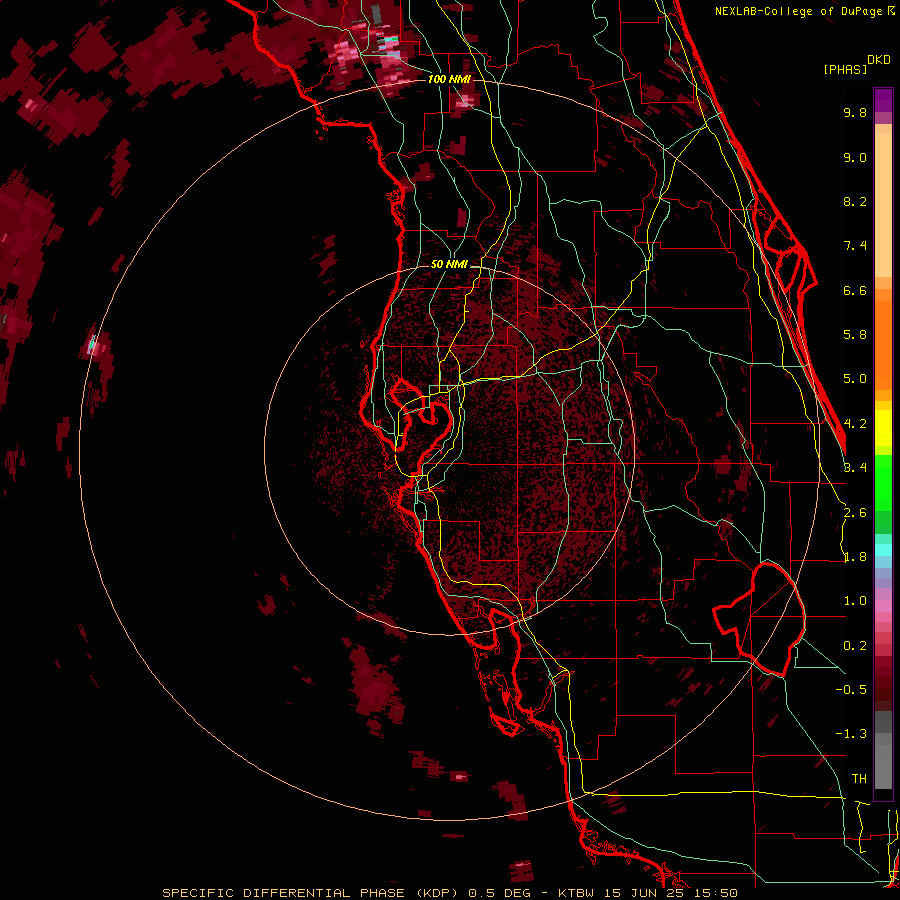Select the 1.0 value on the color scale
Viewport: 900px width, 900px height.
855,601
